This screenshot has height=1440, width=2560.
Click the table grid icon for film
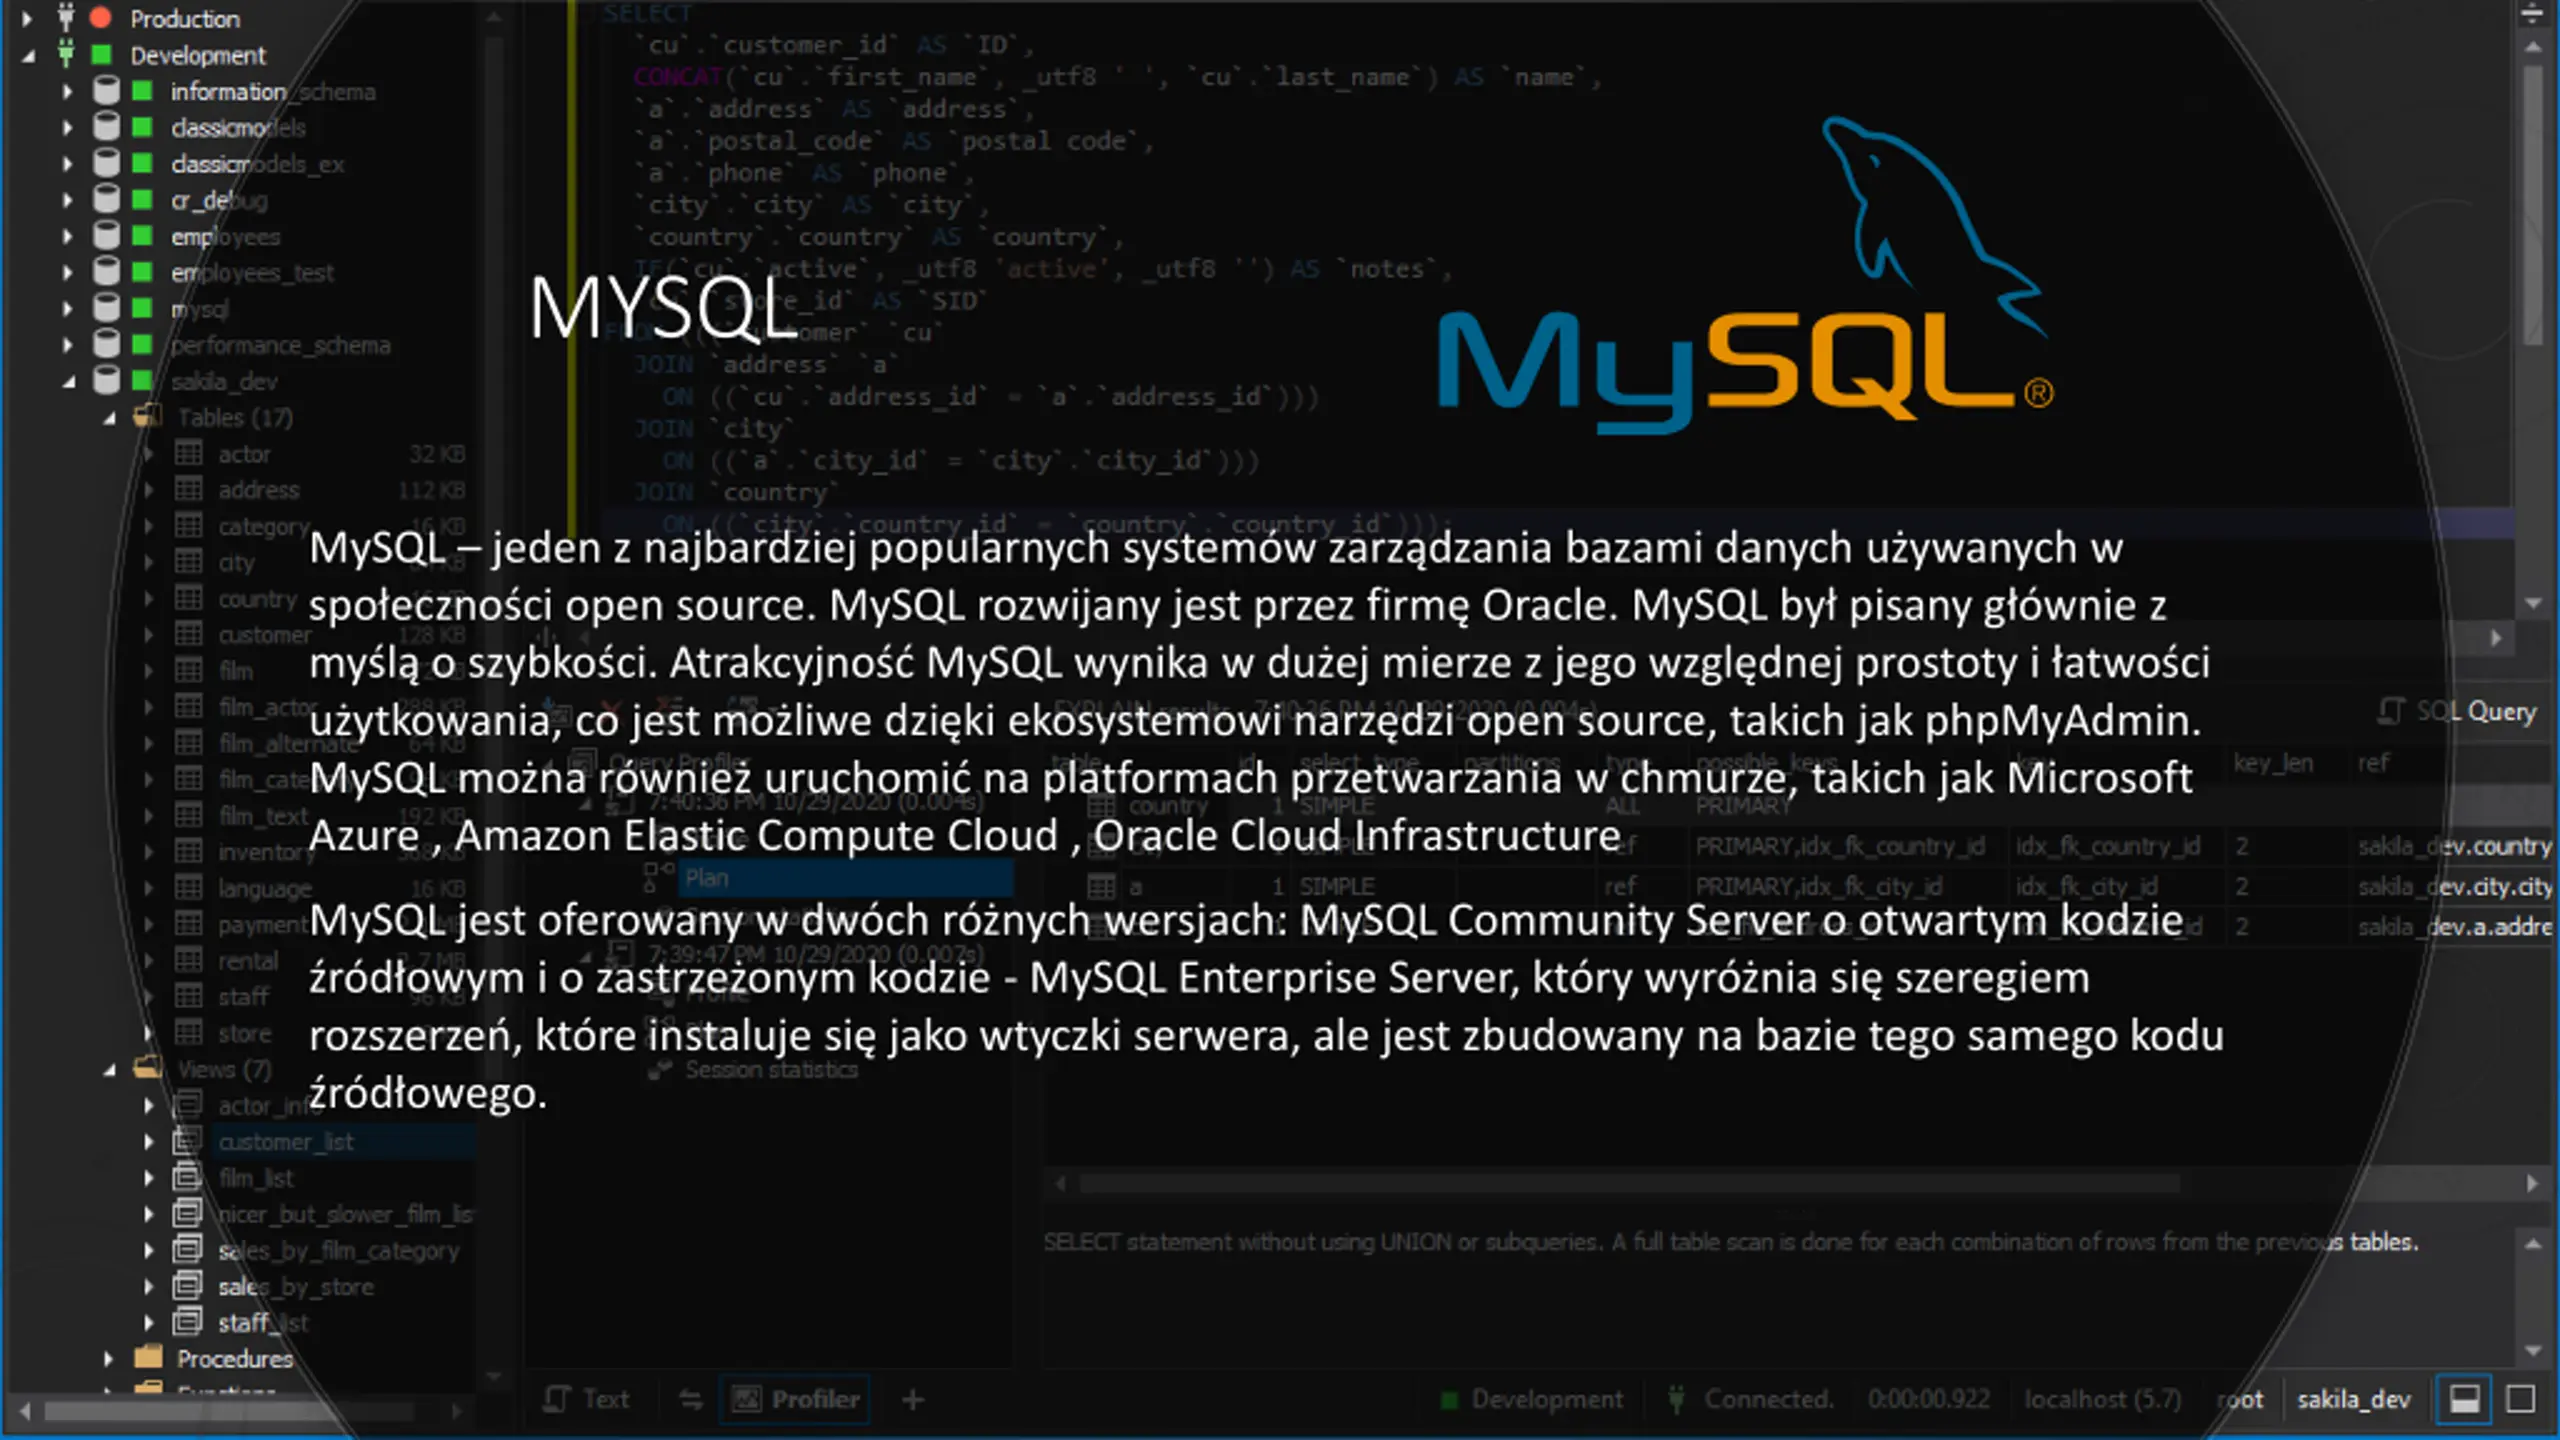point(188,670)
